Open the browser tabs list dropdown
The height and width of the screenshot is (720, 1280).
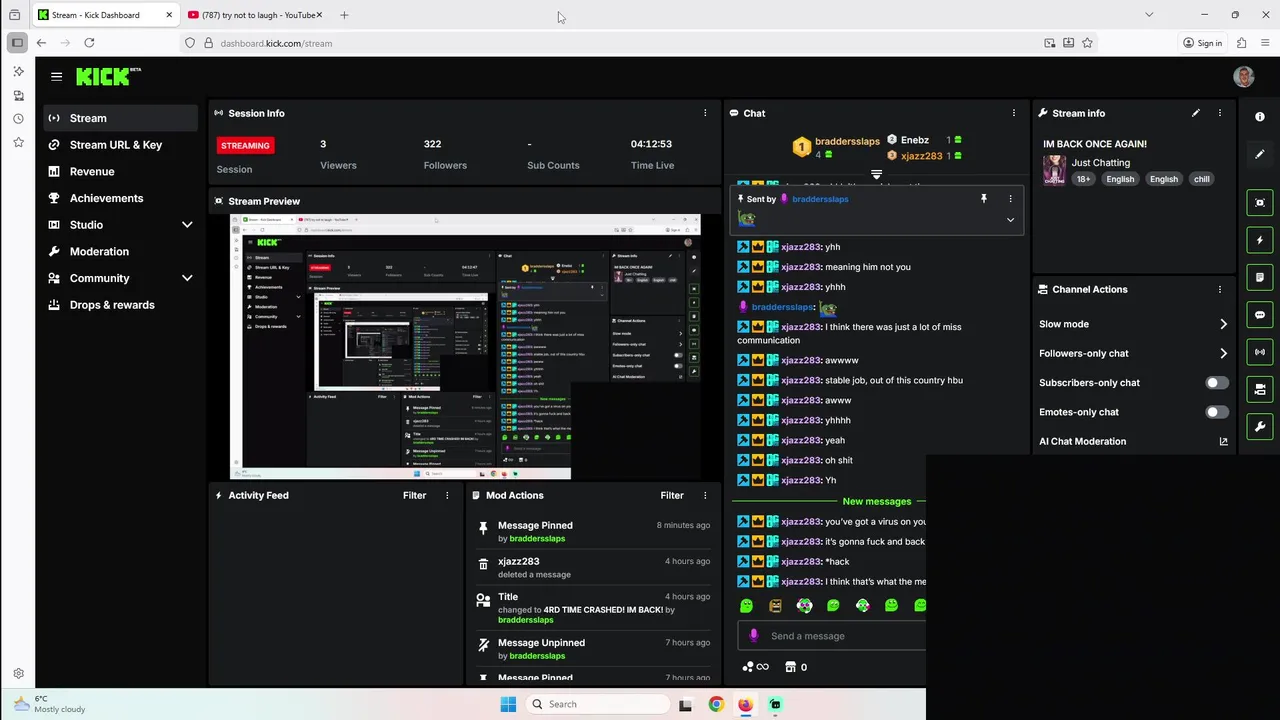[x=1149, y=15]
